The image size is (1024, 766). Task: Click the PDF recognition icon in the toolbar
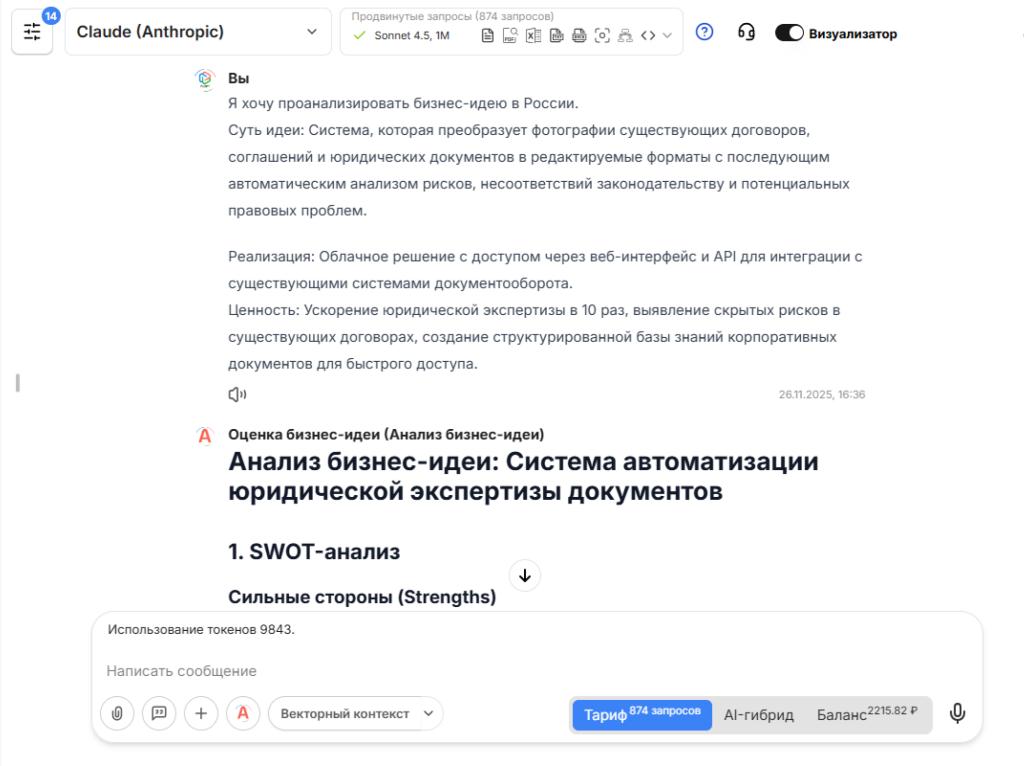click(510, 35)
